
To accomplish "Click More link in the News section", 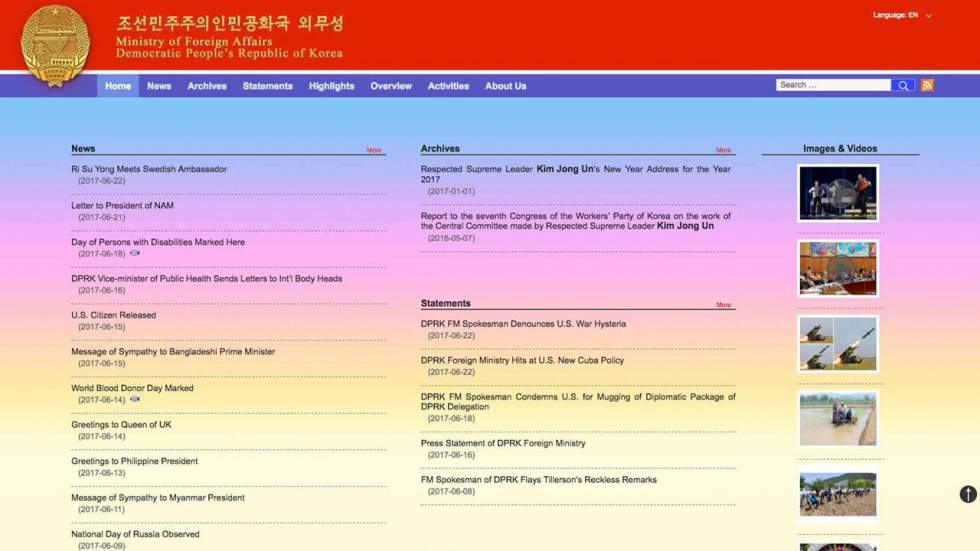I will click(x=374, y=151).
